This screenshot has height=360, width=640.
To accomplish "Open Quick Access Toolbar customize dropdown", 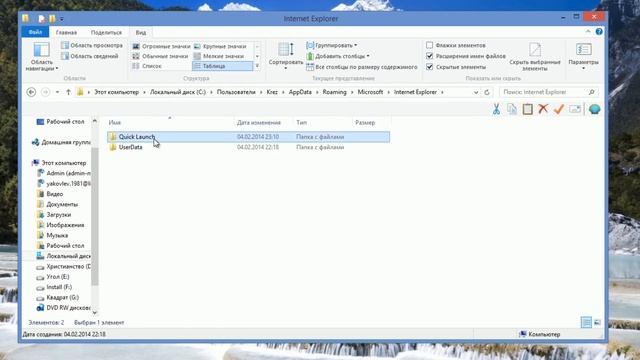I will (x=62, y=19).
